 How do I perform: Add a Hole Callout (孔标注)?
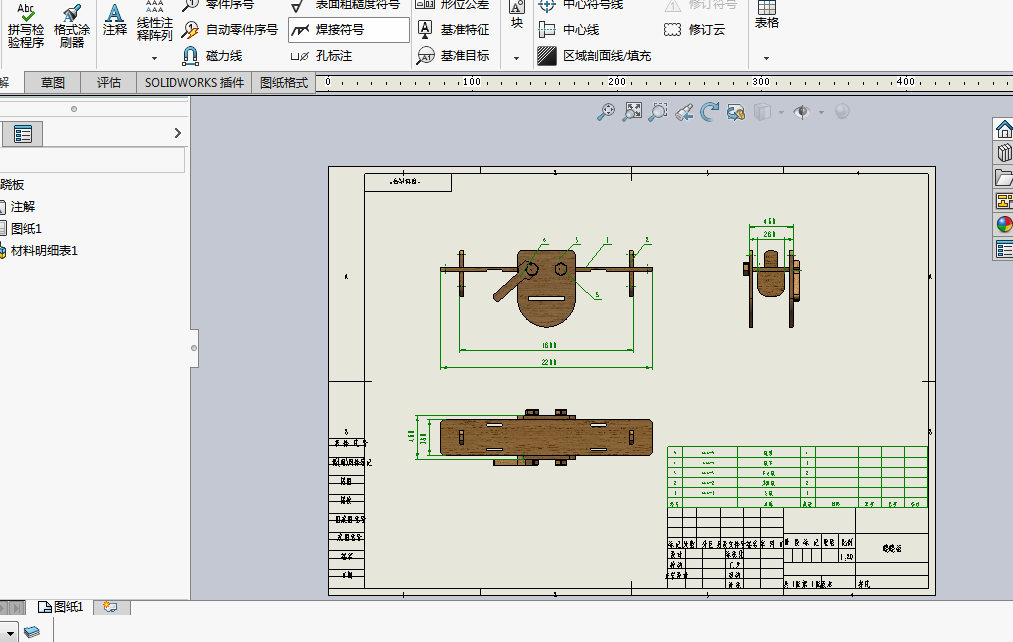(x=322, y=56)
